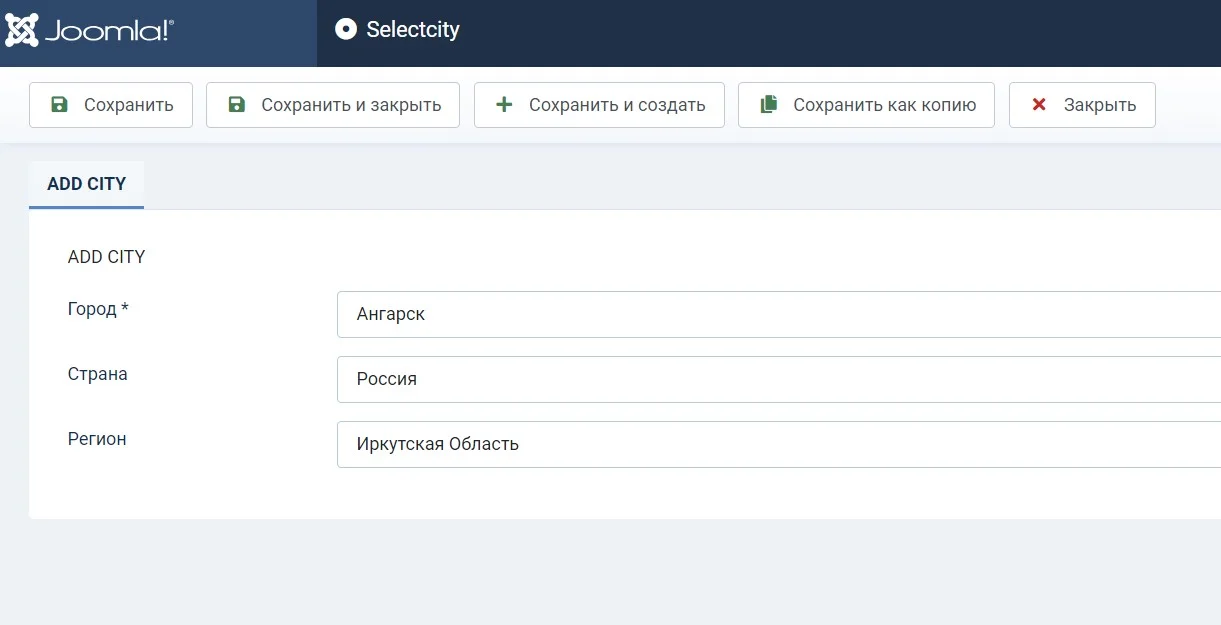Click the Регион field label
Viewport: 1221px width, 625px height.
click(x=97, y=439)
